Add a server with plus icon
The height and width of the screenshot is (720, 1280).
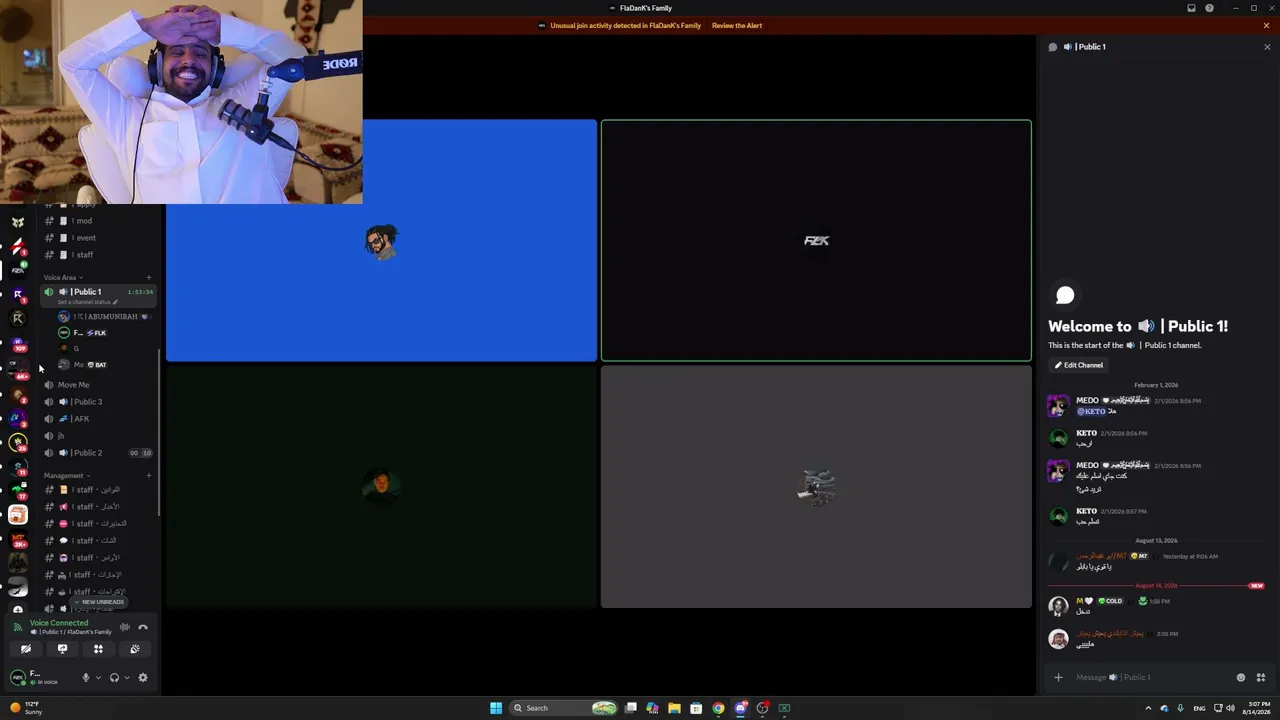point(18,610)
